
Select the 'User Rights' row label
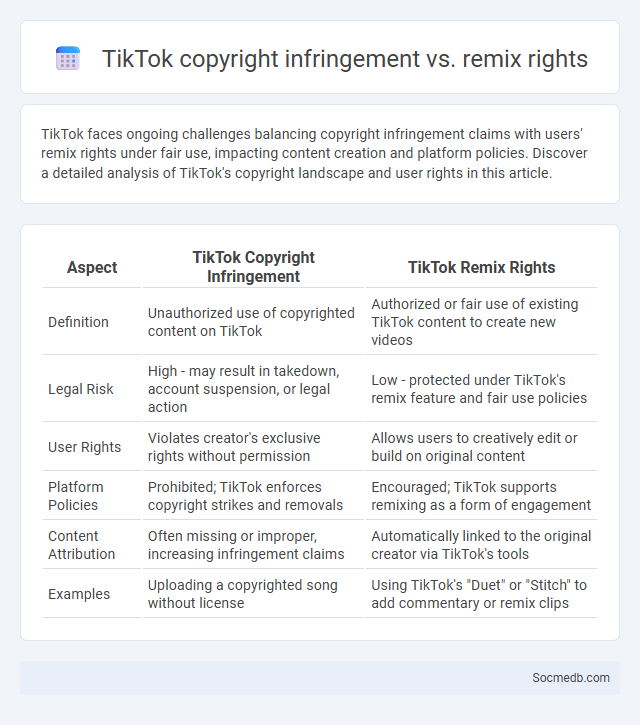[84, 447]
